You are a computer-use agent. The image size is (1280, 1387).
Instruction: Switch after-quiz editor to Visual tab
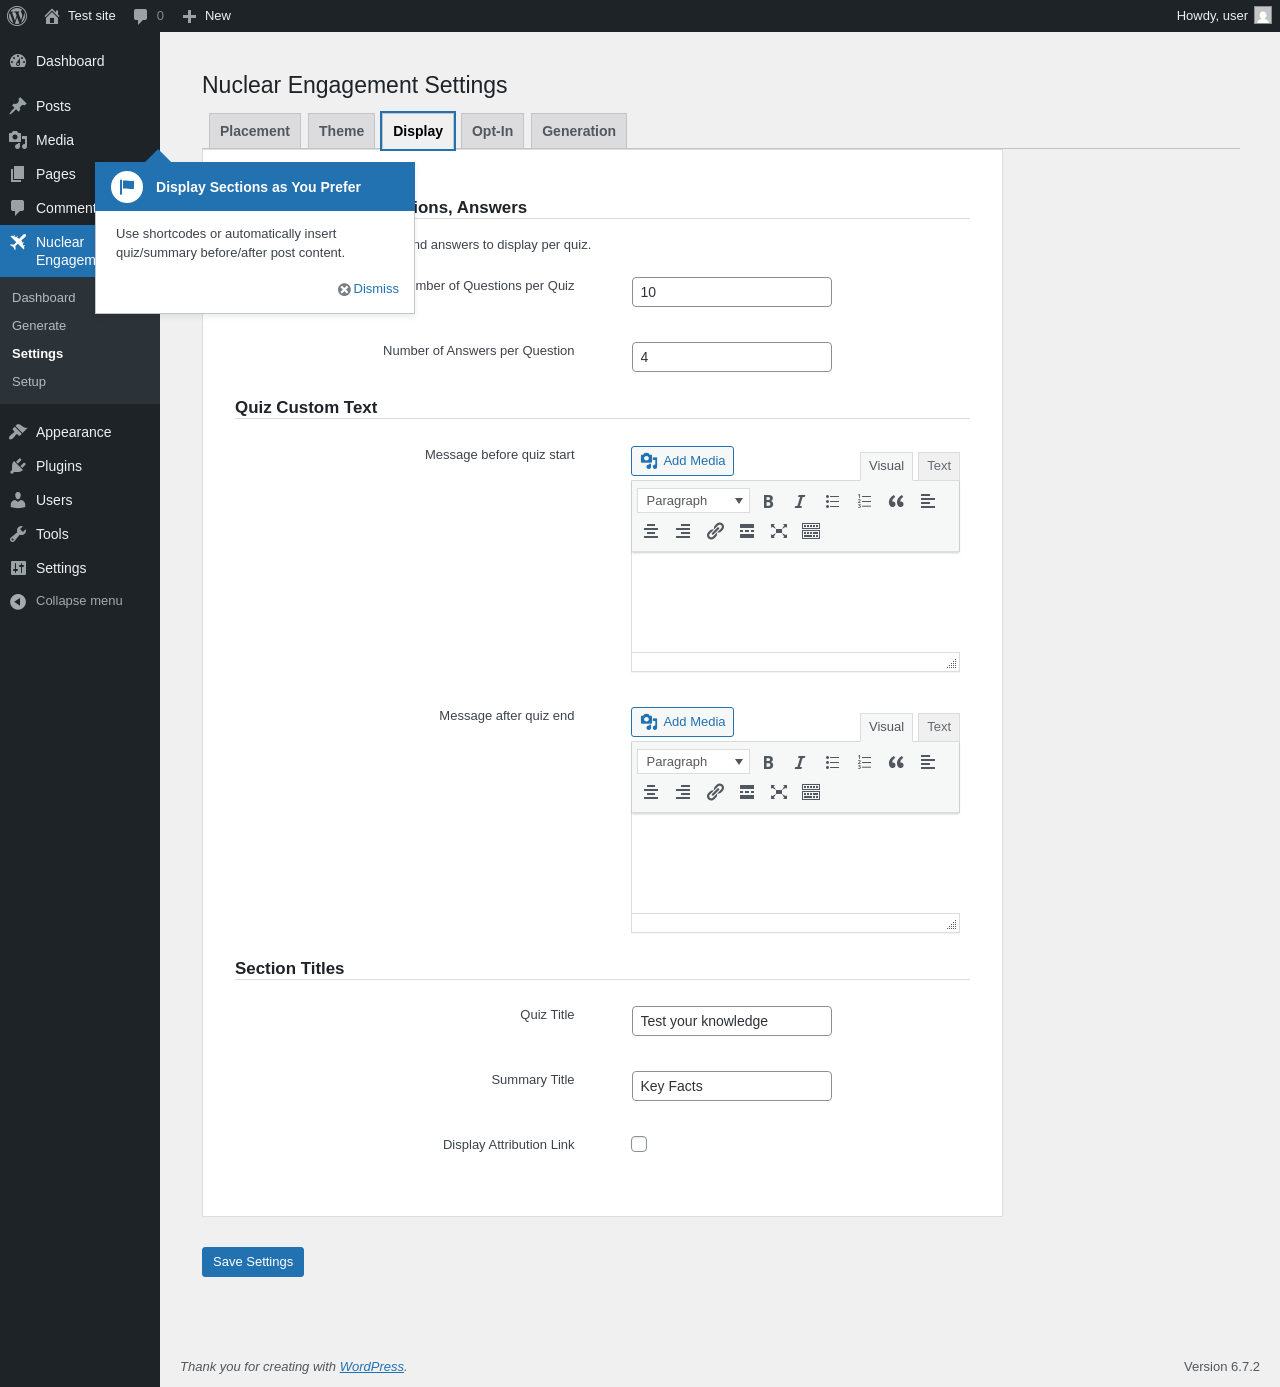(886, 727)
